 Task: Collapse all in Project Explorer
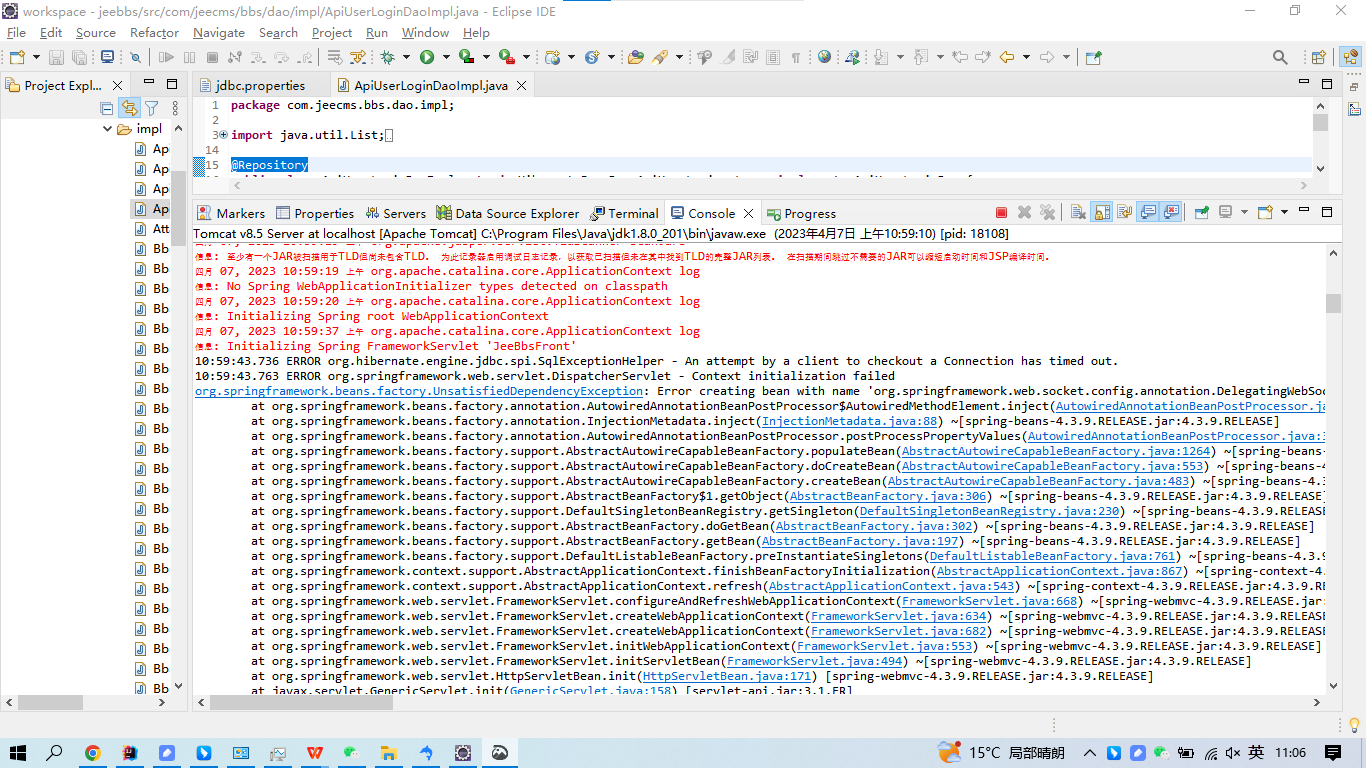point(107,108)
